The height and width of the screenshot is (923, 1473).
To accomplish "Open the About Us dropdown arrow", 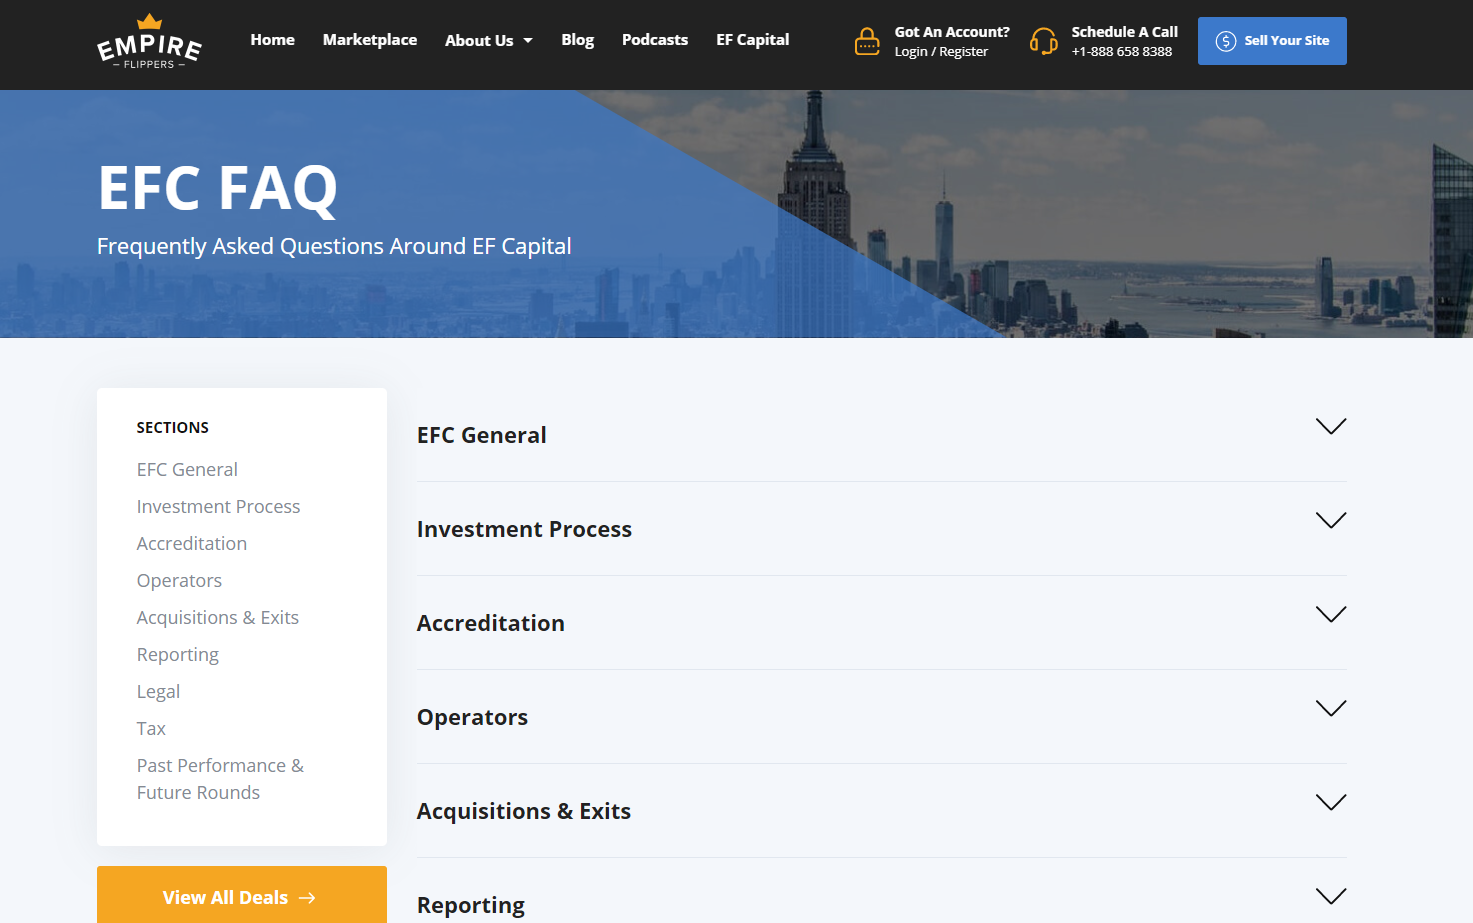I will pyautogui.click(x=528, y=41).
